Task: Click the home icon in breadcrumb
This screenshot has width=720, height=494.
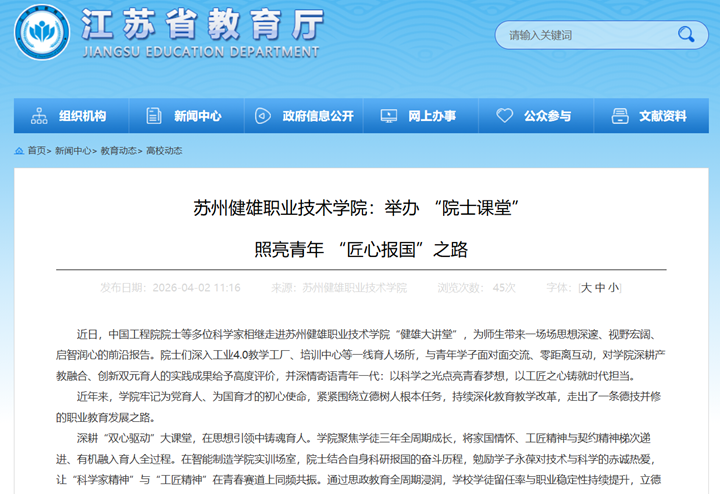Action: click(x=19, y=150)
